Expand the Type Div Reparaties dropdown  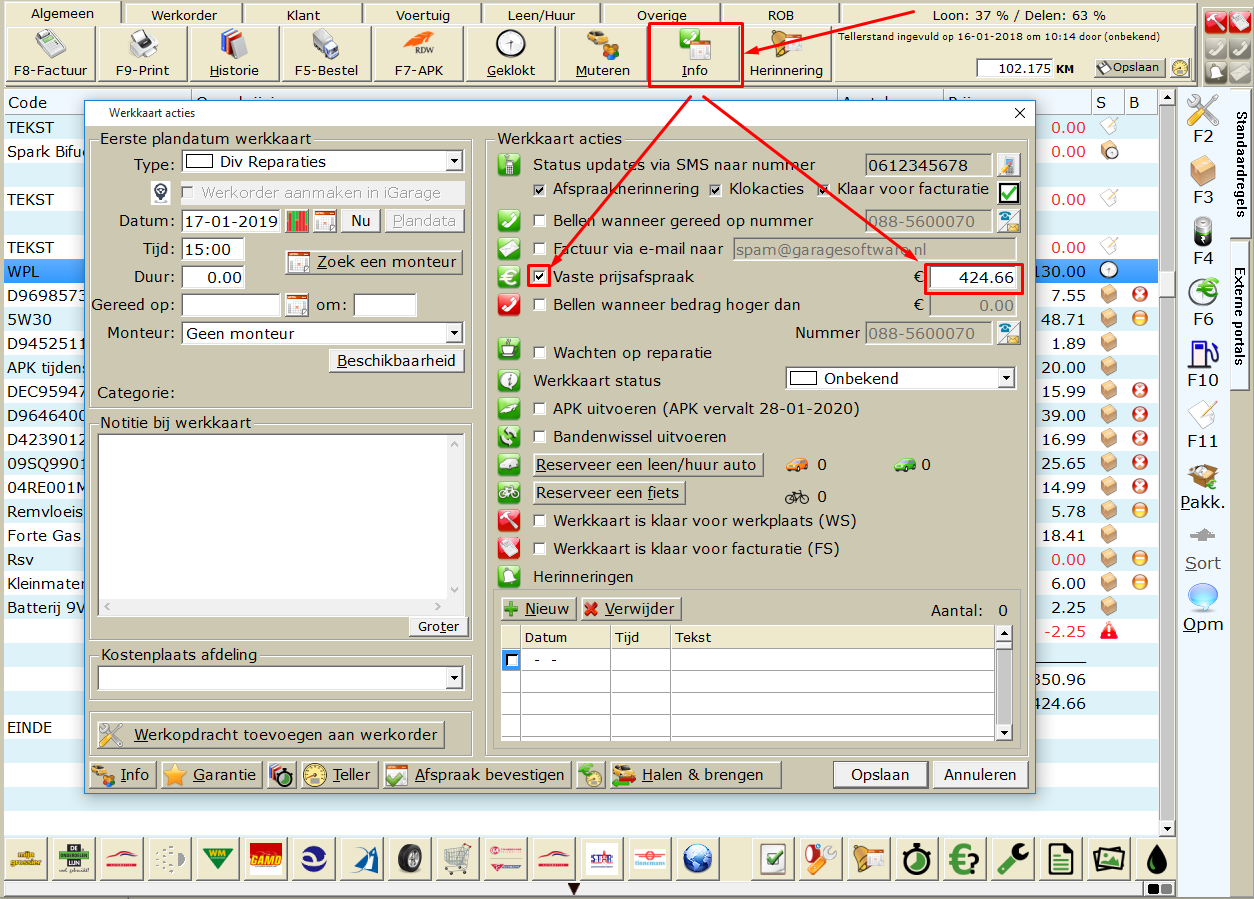pos(454,161)
